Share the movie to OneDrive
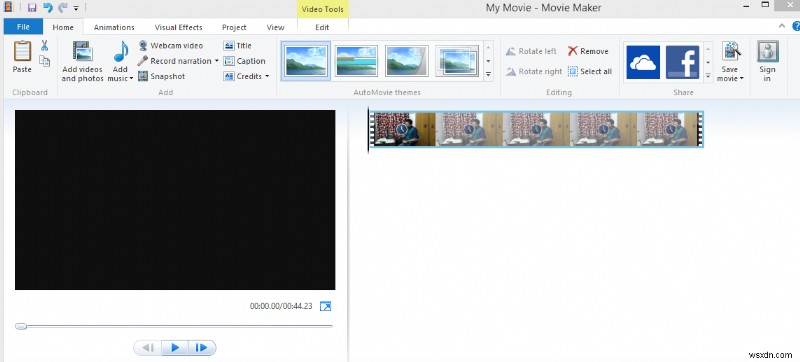Viewport: 800px width, 362px height. [x=643, y=62]
